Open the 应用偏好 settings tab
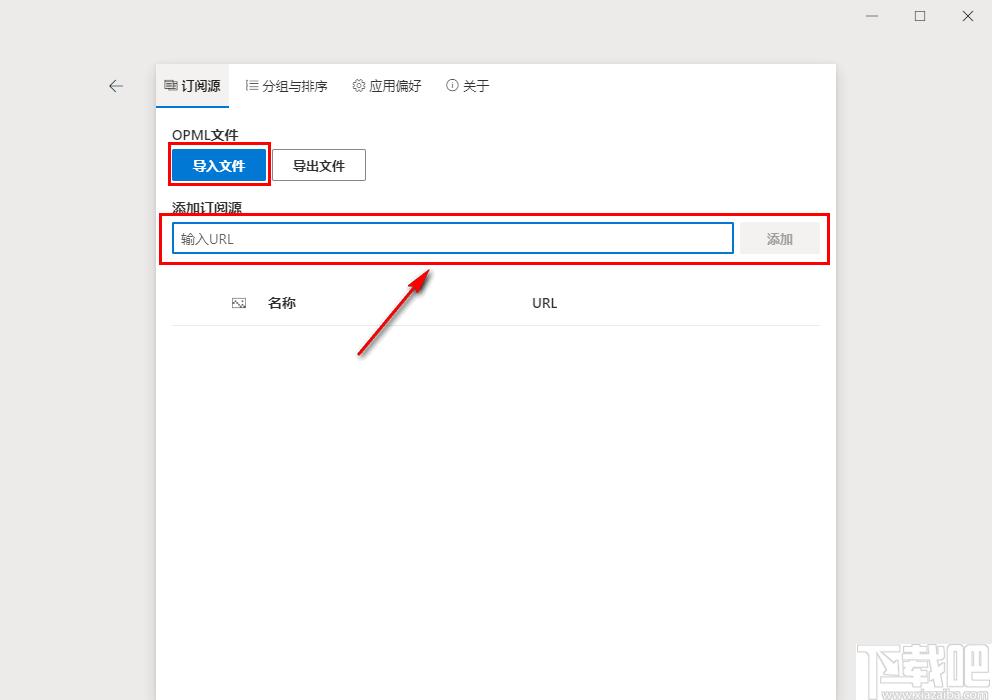 387,85
